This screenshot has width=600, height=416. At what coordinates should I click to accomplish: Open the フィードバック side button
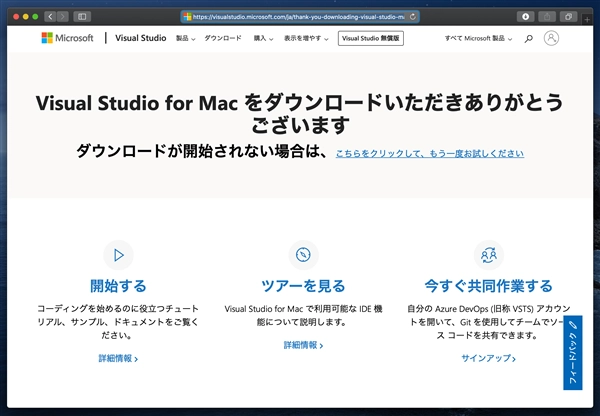tap(573, 352)
